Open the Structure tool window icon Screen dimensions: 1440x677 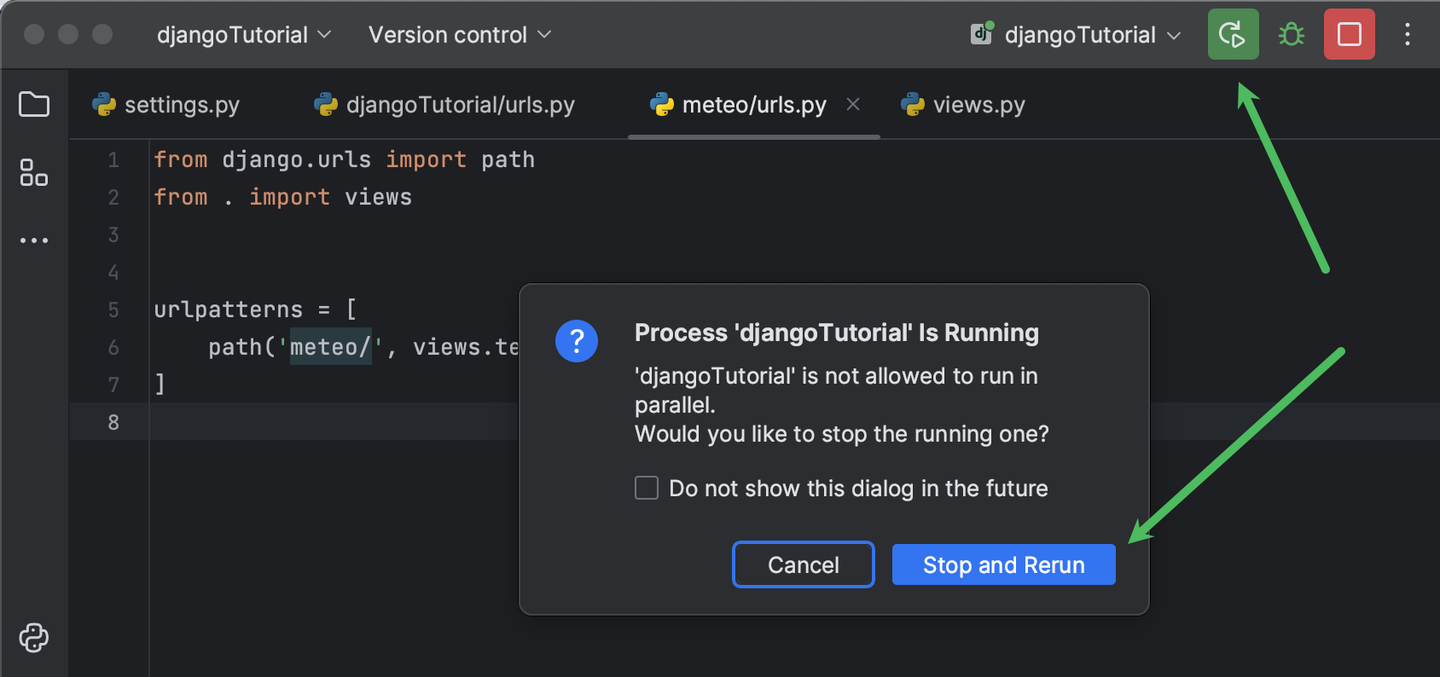34,172
